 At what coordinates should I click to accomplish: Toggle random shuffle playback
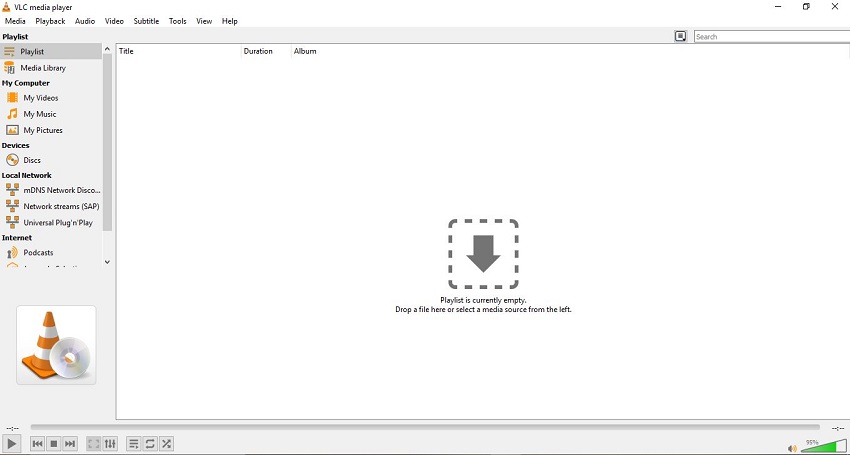[x=166, y=444]
